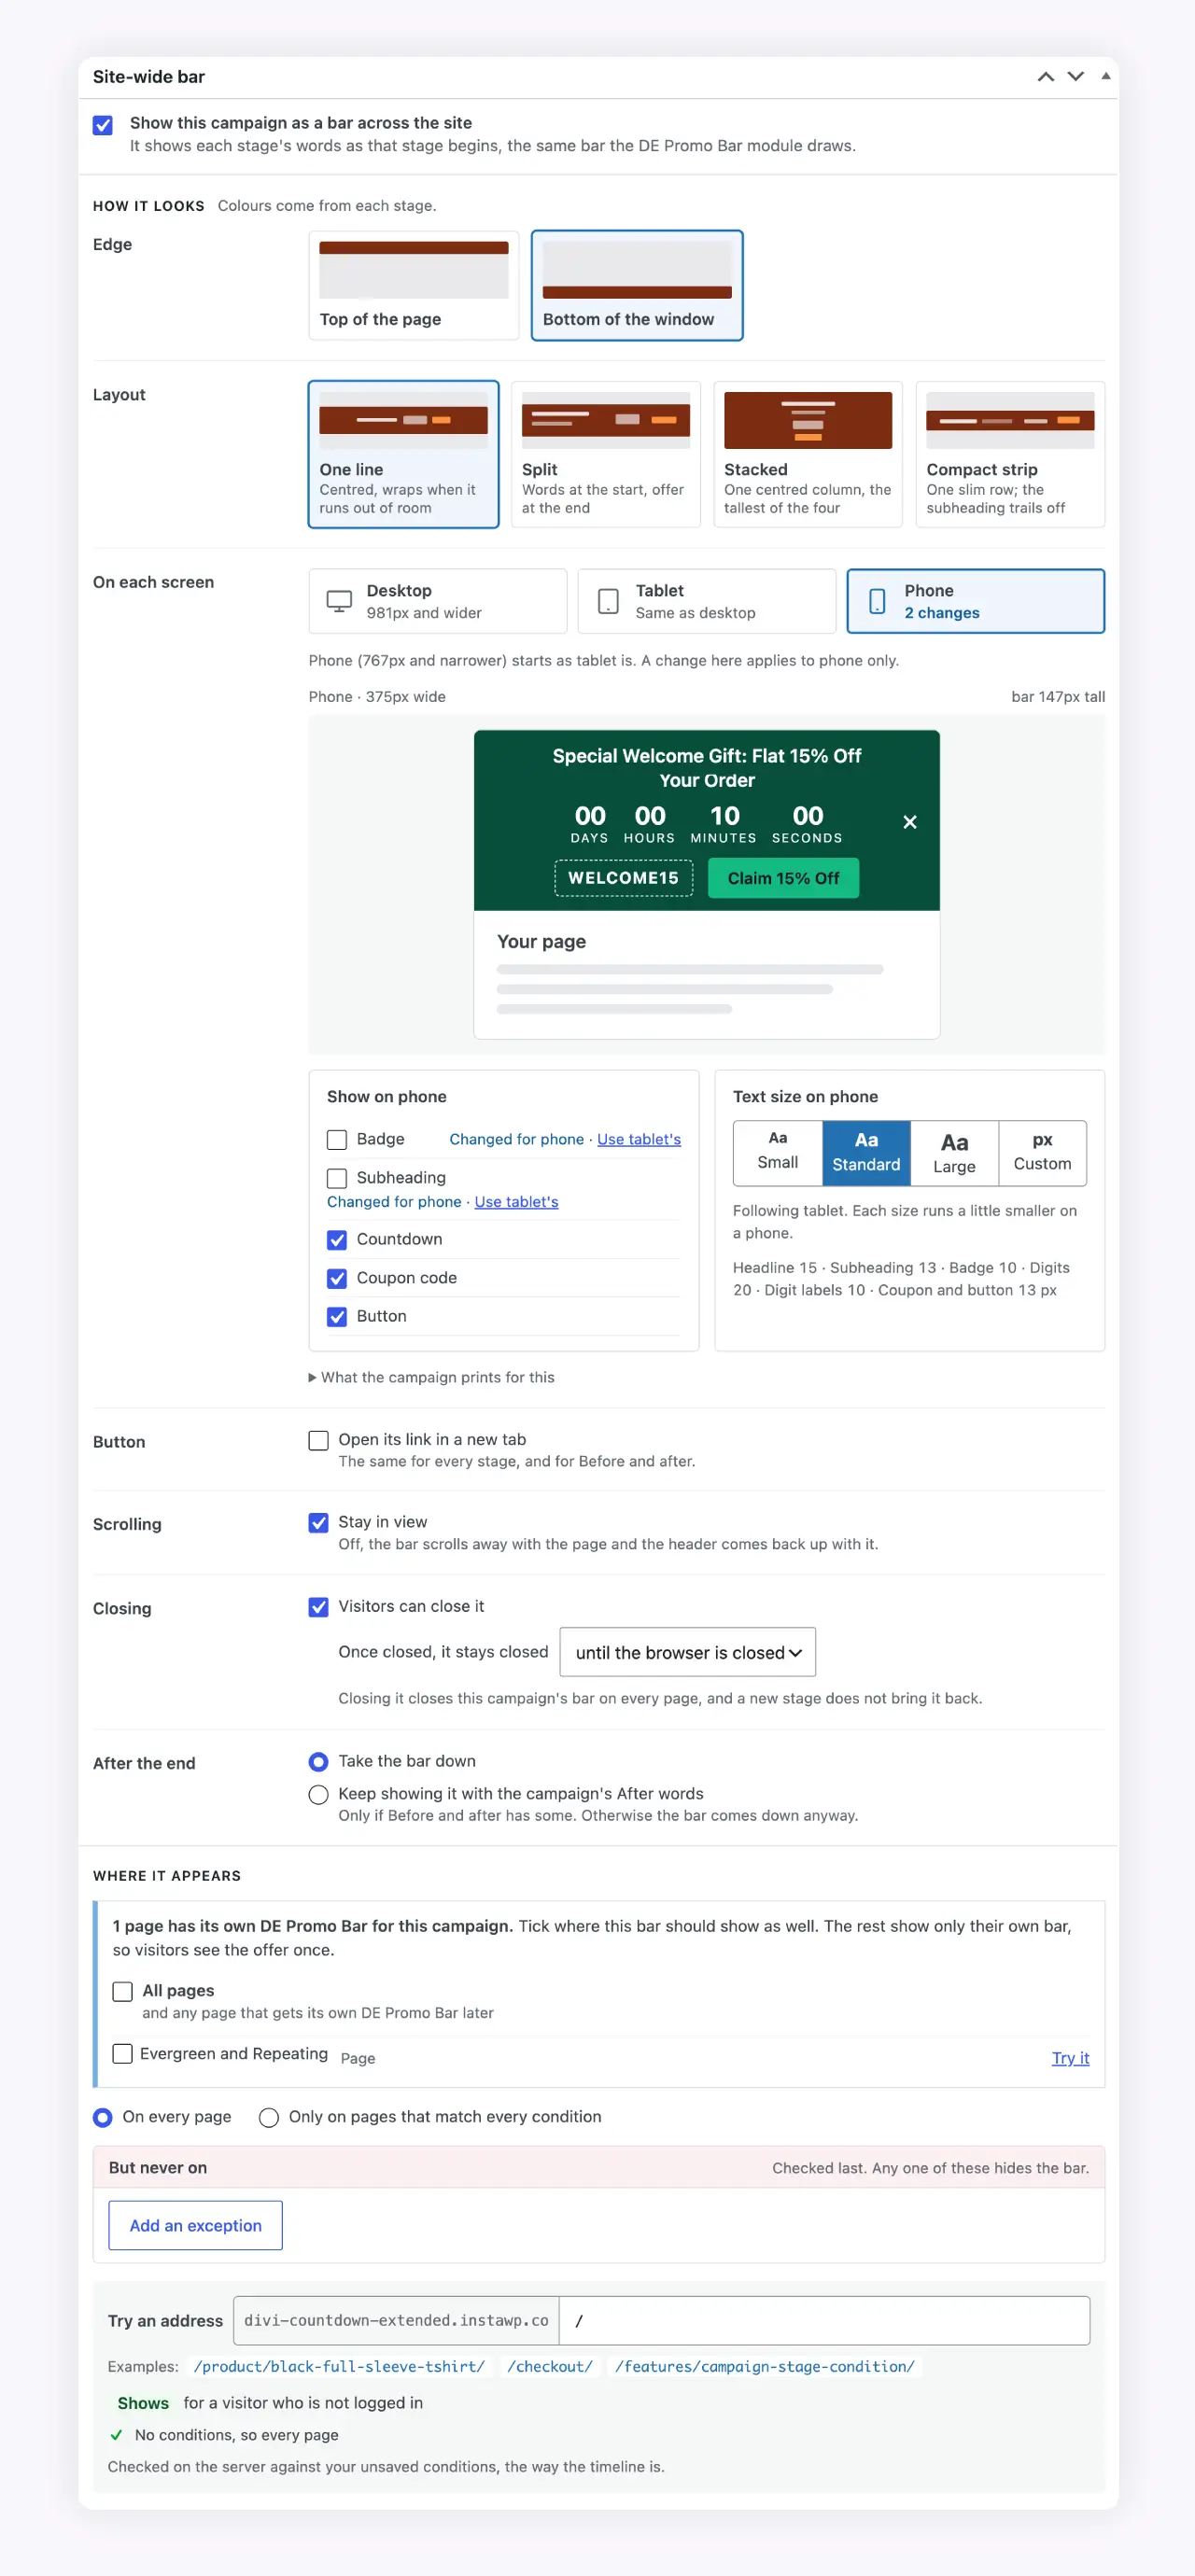Tick the Evergreen and Repeating page checkbox

[x=122, y=2054]
